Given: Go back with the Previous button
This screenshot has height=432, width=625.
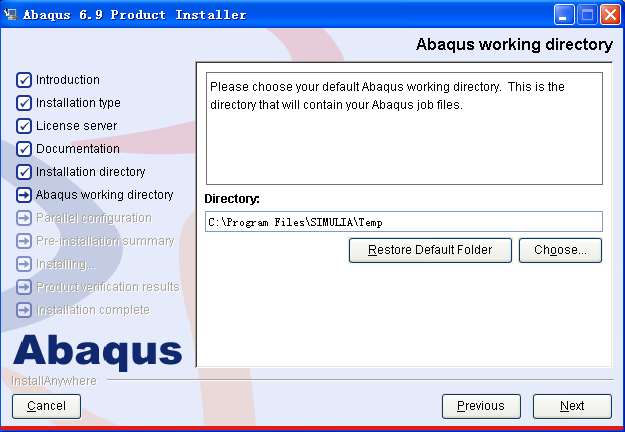Looking at the screenshot, I should [x=481, y=406].
